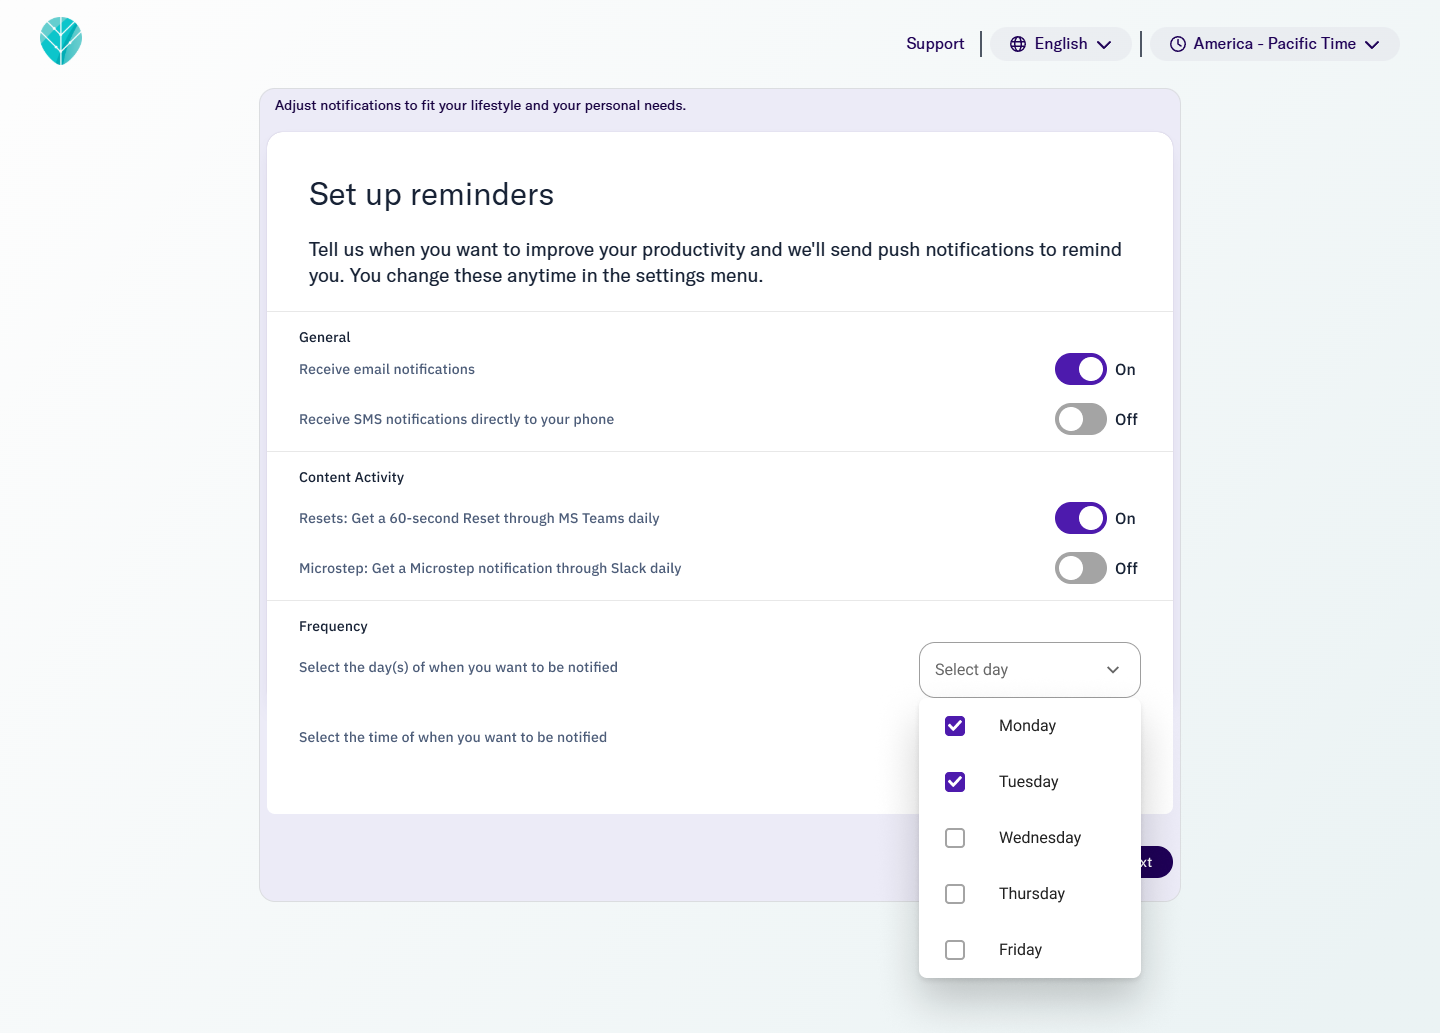1440x1033 pixels.
Task: Enable SMS notifications to your phone
Action: pos(1080,419)
